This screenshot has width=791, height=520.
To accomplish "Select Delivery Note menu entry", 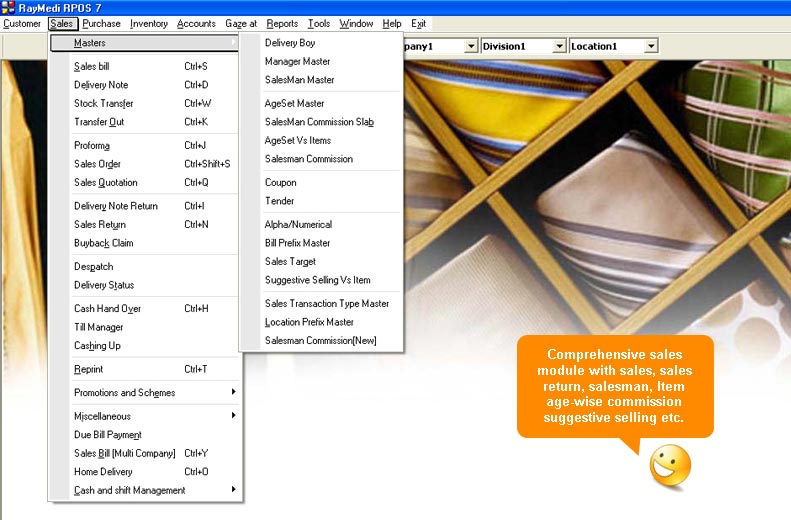I will coord(145,85).
